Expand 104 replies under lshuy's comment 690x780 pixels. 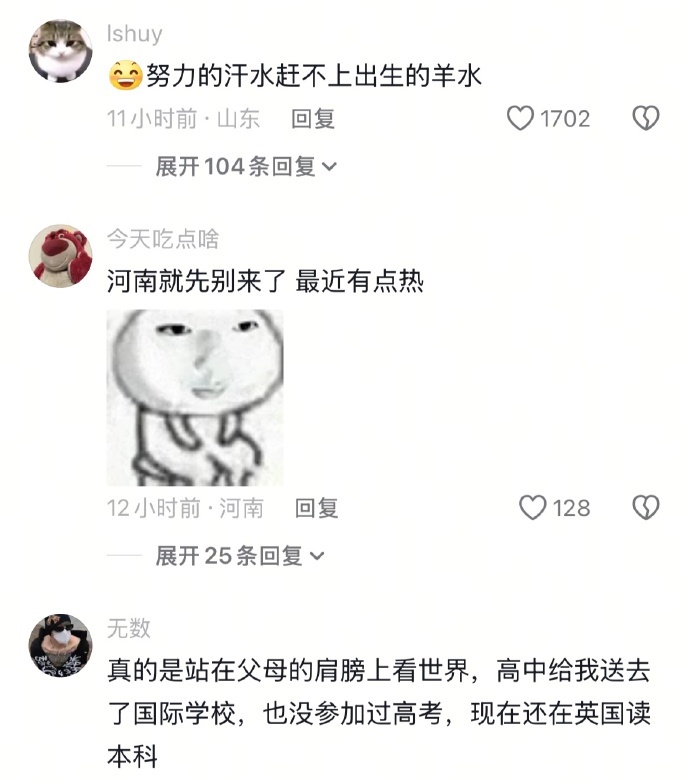pos(246,166)
